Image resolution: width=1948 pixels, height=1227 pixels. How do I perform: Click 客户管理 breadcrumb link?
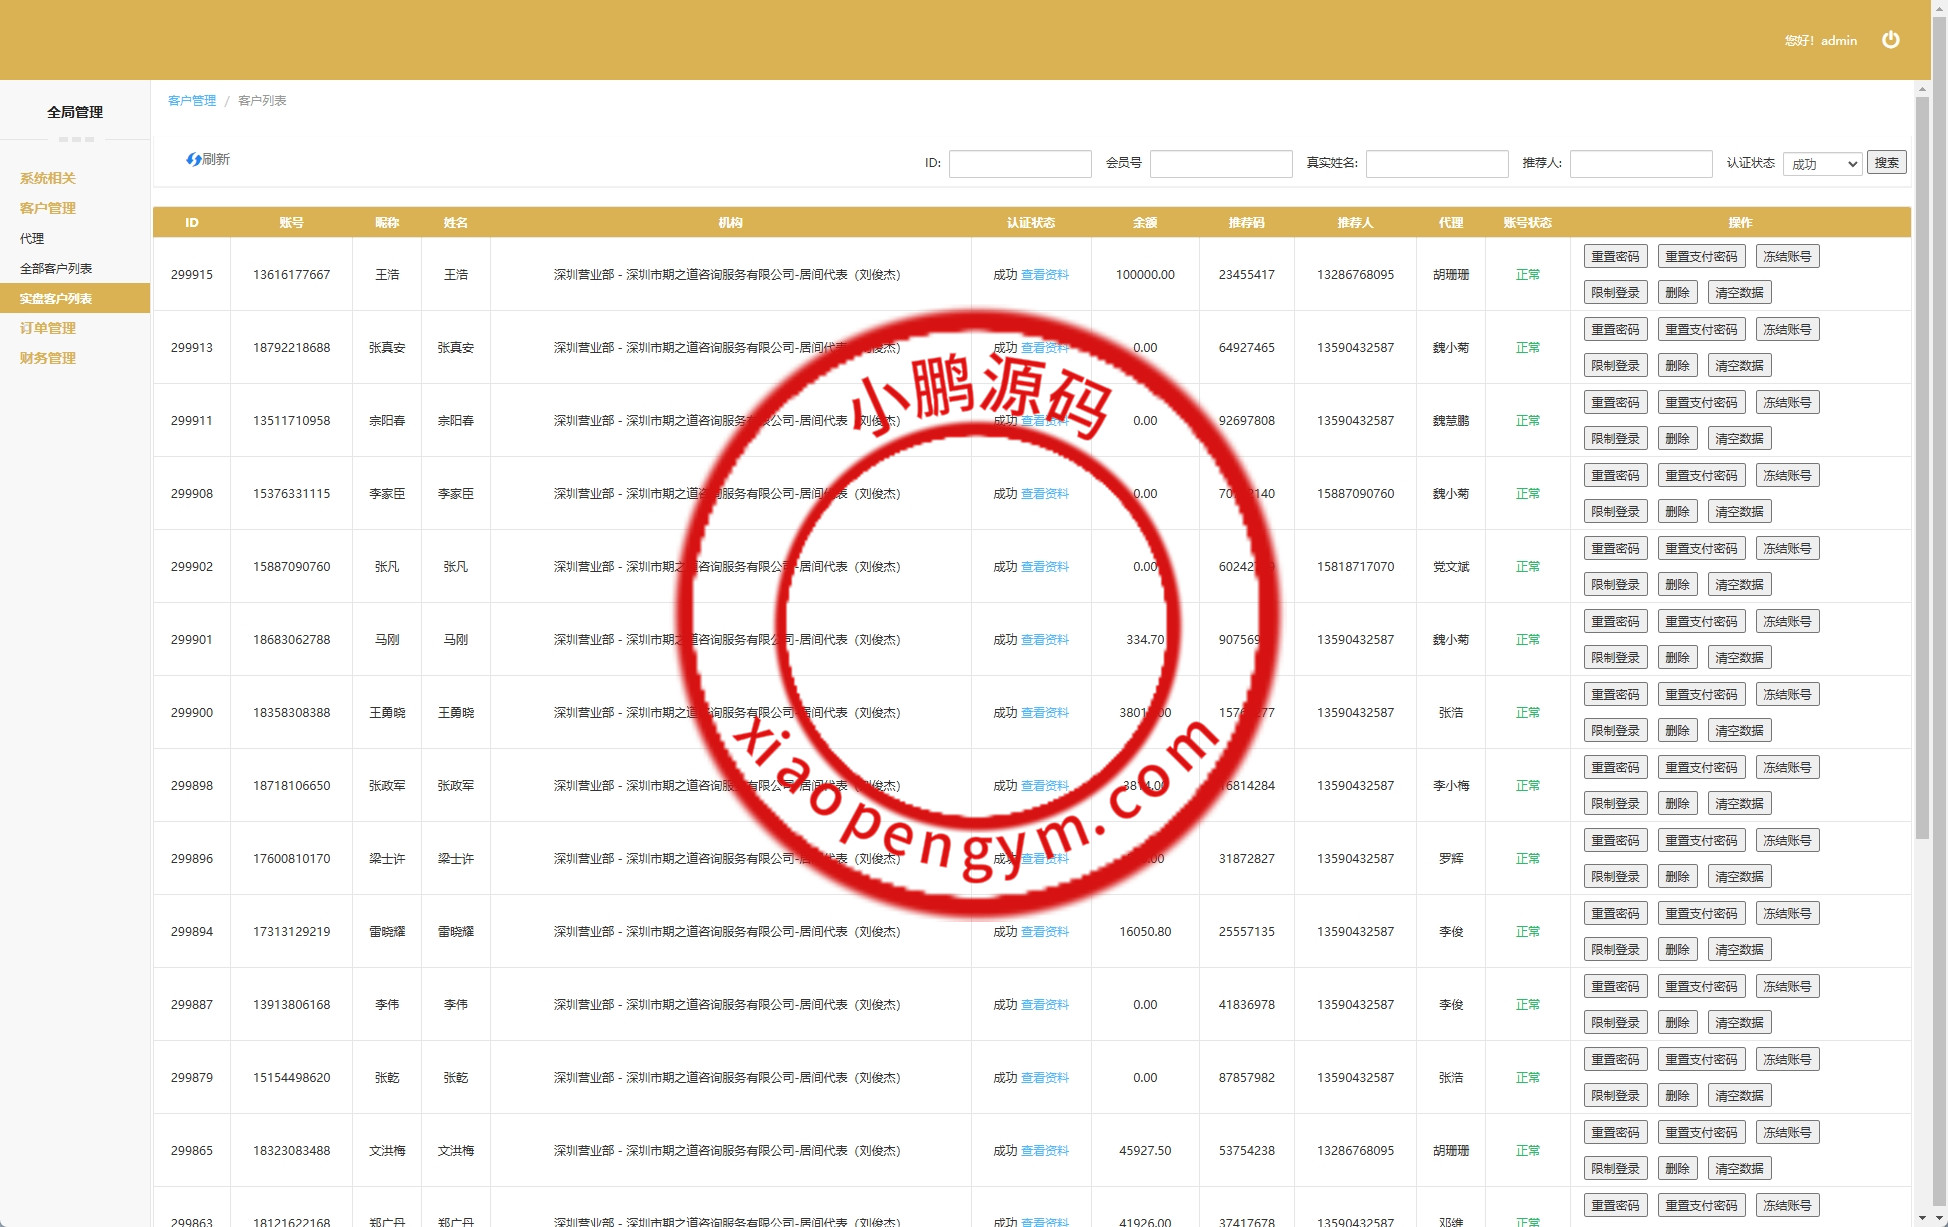click(x=192, y=100)
